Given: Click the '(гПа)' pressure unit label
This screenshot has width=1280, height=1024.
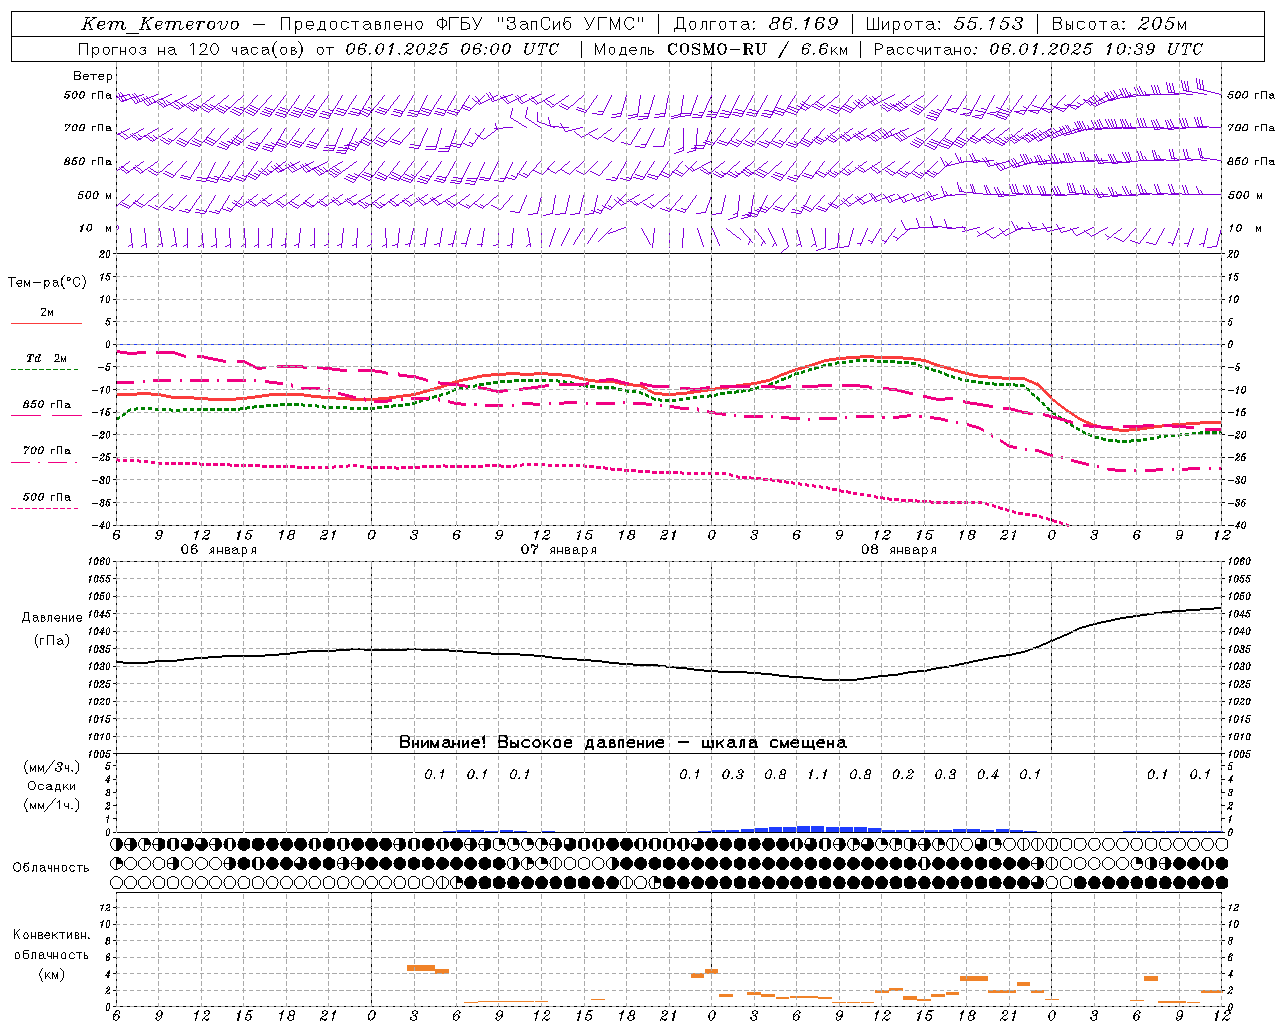Looking at the screenshot, I should coord(50,641).
